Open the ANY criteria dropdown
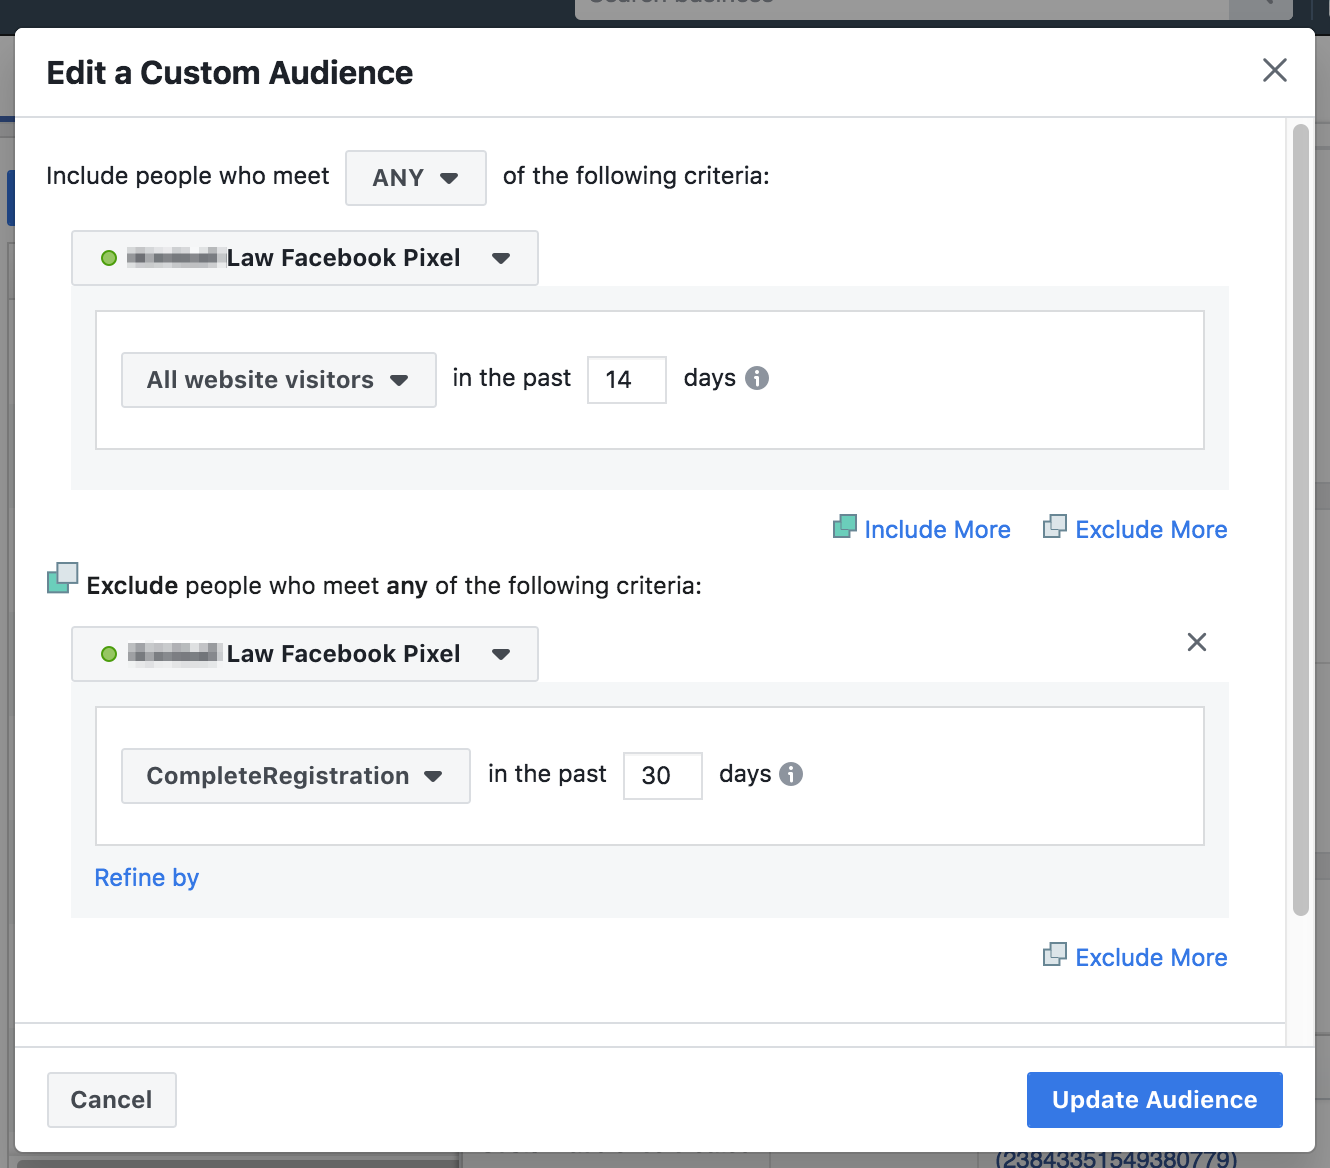The width and height of the screenshot is (1330, 1168). click(415, 178)
